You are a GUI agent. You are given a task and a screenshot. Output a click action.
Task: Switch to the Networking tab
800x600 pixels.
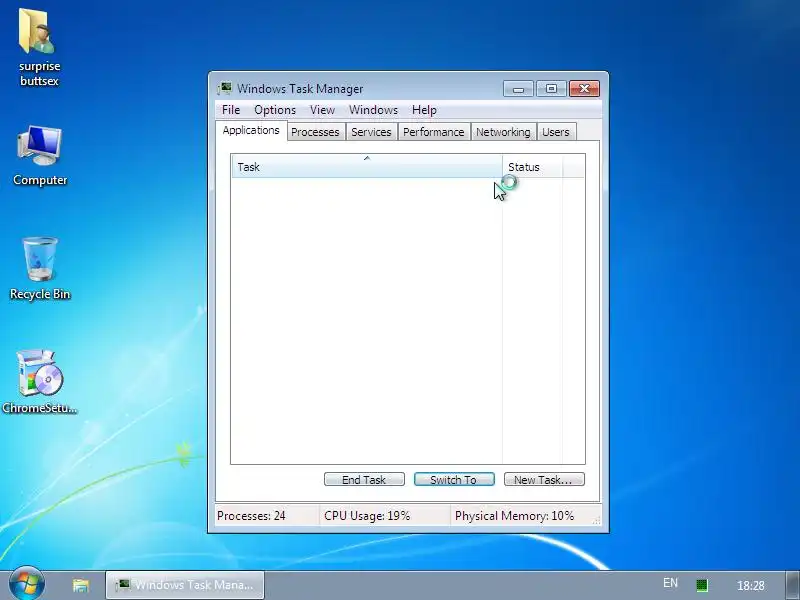(503, 132)
